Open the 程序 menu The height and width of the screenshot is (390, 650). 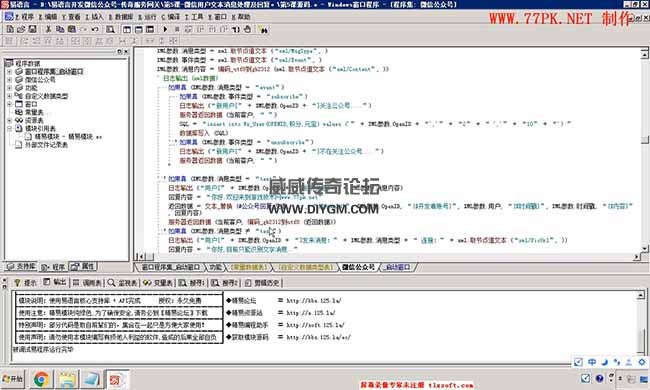(x=25, y=17)
